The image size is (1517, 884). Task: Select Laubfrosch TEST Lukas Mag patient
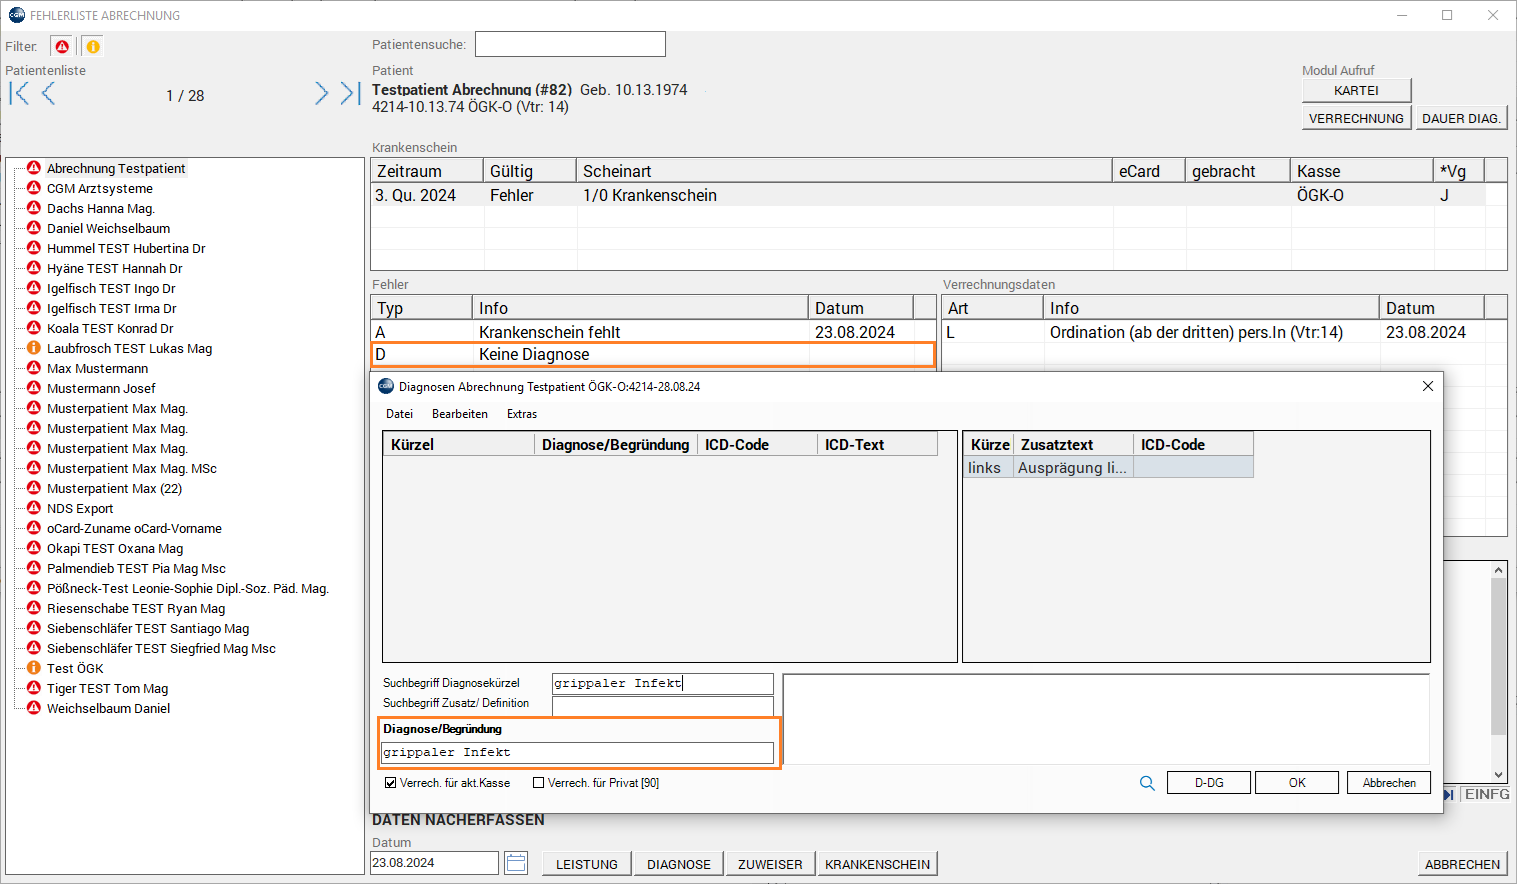(x=129, y=348)
